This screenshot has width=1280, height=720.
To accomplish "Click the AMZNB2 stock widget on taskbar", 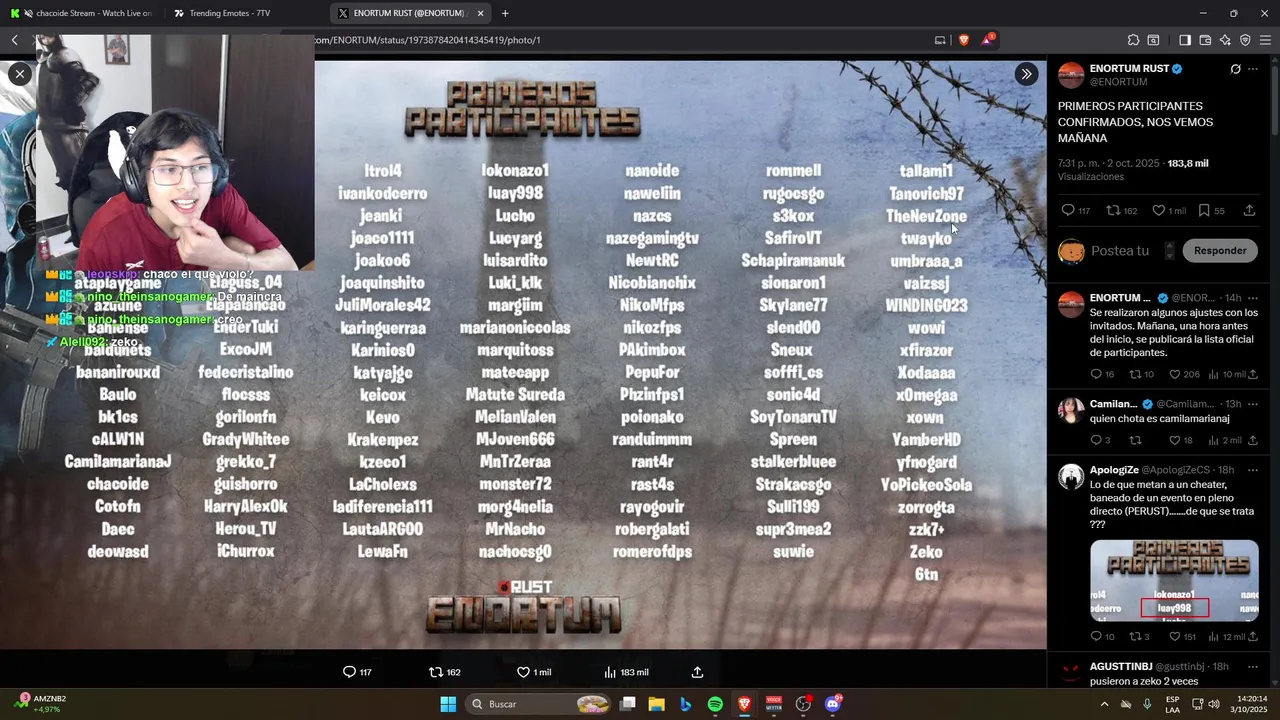I will [x=42, y=704].
